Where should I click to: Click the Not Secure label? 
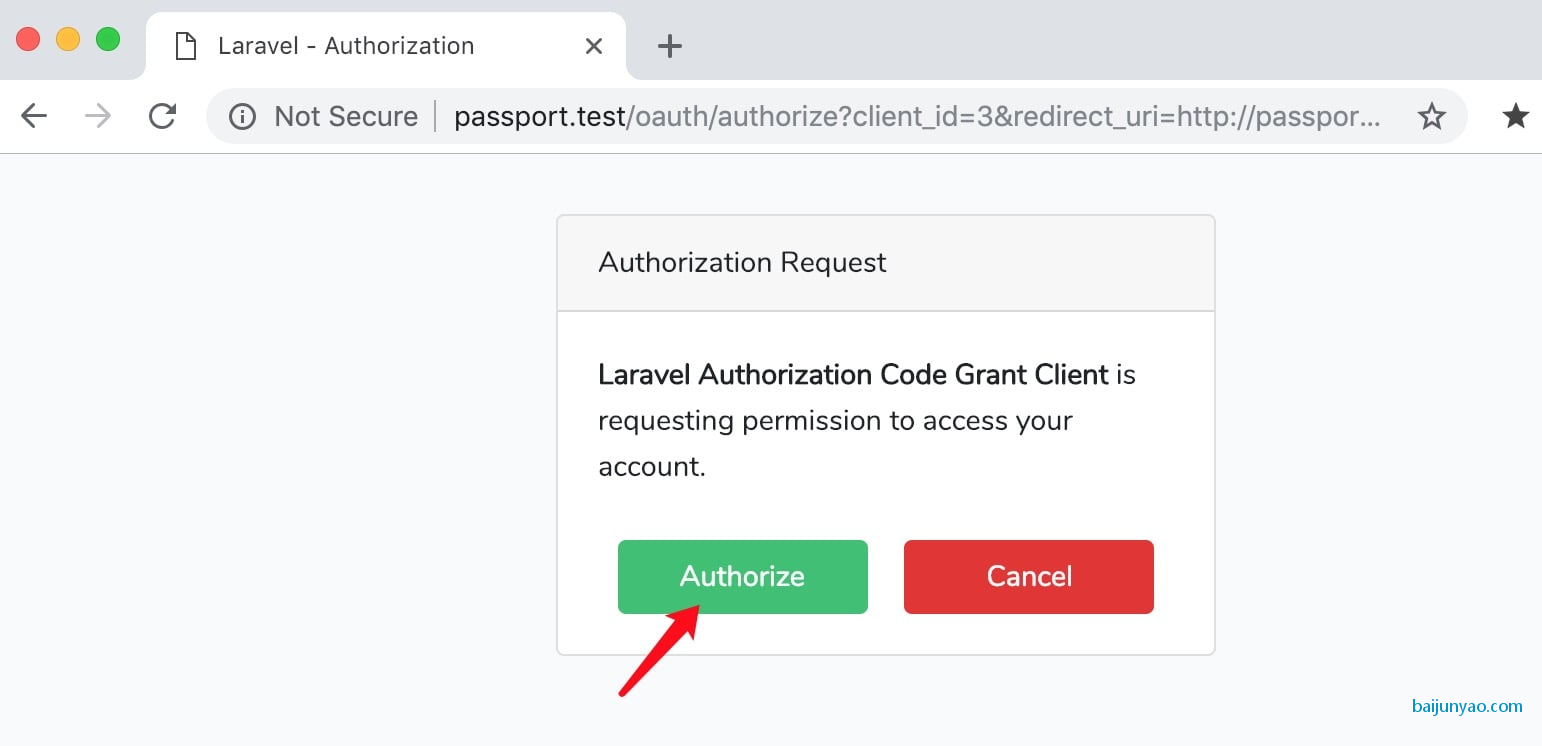pyautogui.click(x=346, y=117)
